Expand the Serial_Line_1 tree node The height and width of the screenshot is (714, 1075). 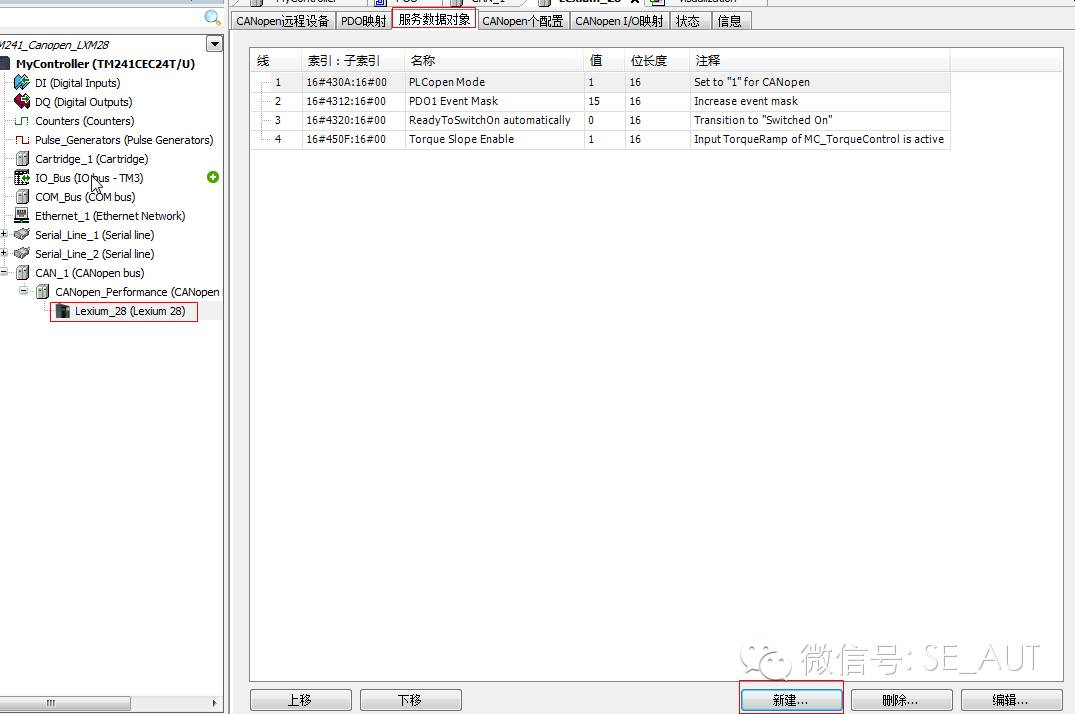tap(4, 234)
